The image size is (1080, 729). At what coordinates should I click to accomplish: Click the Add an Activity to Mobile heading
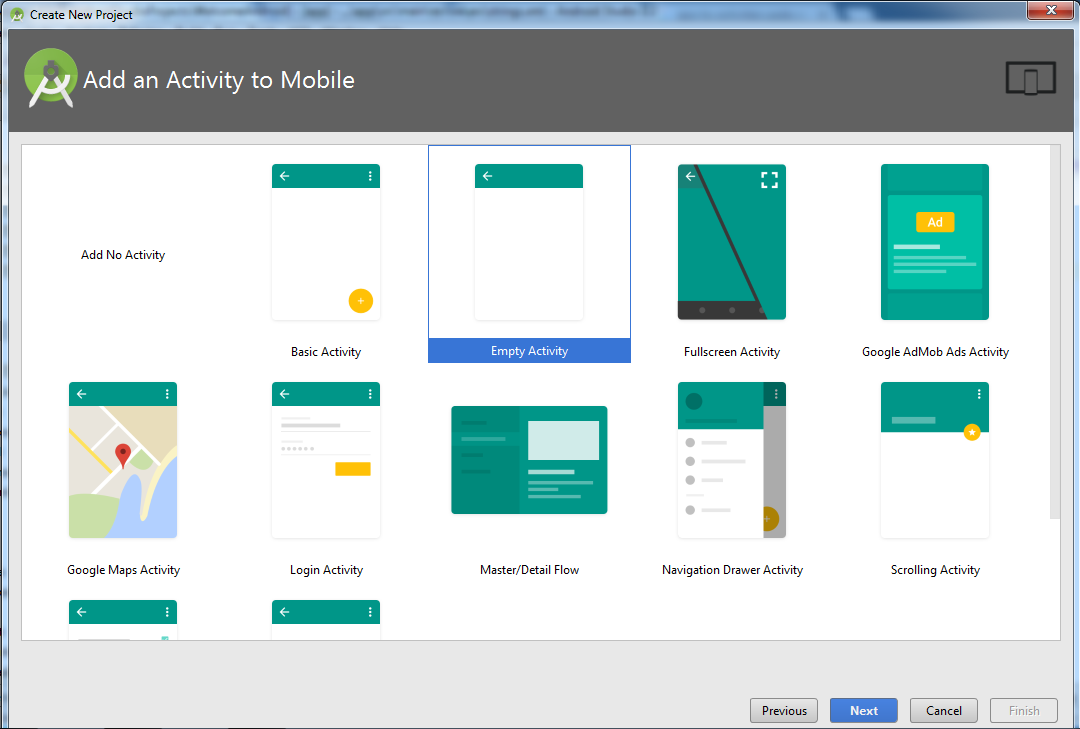(219, 80)
